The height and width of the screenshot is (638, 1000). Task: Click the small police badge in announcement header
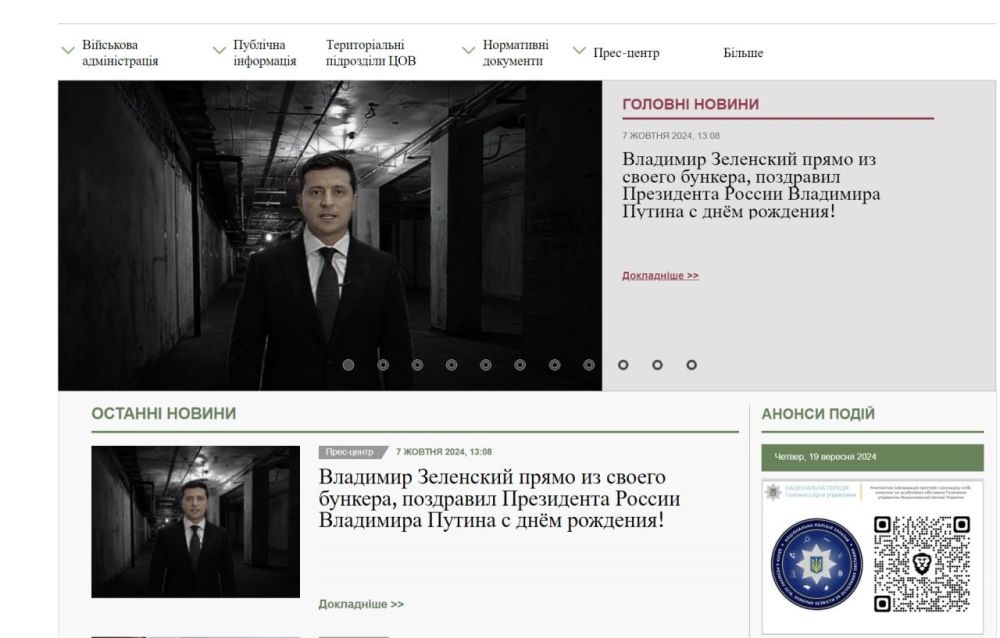772,492
